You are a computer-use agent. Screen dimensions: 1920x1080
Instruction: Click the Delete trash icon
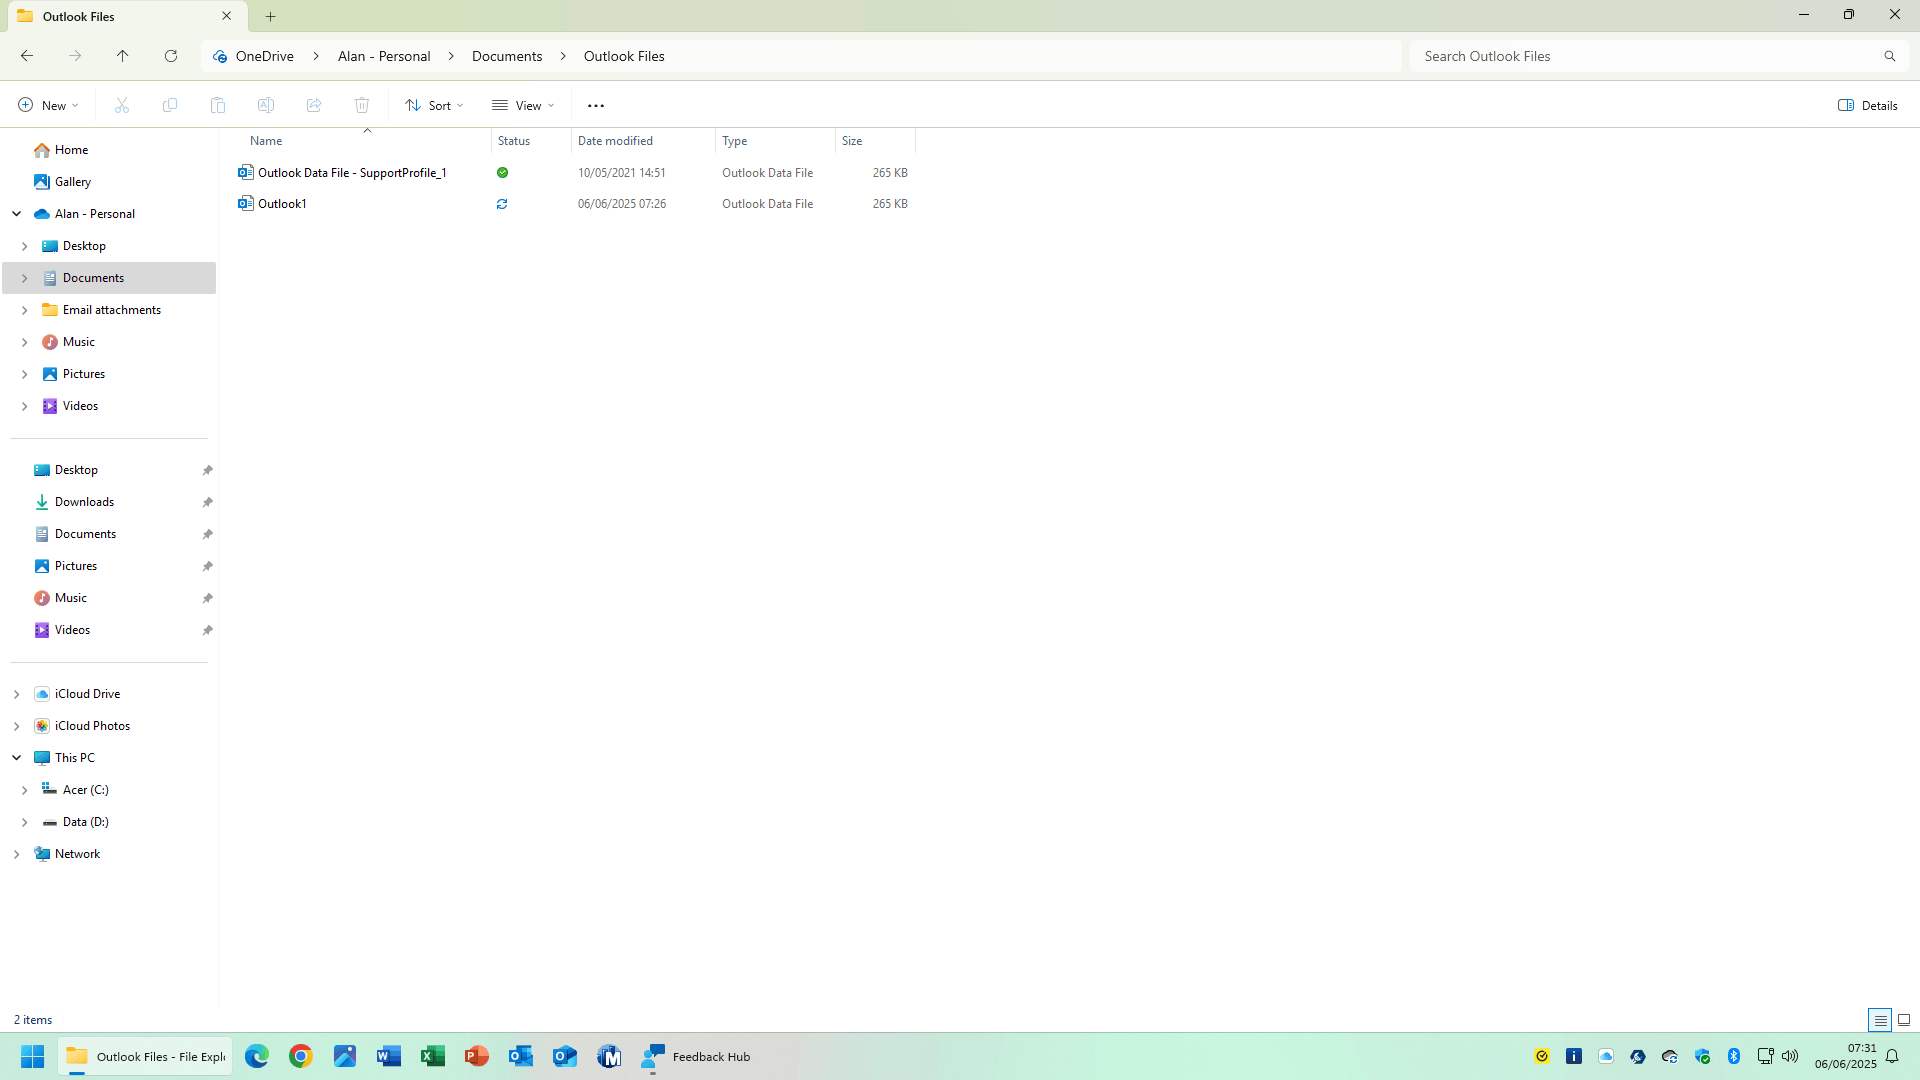(361, 105)
